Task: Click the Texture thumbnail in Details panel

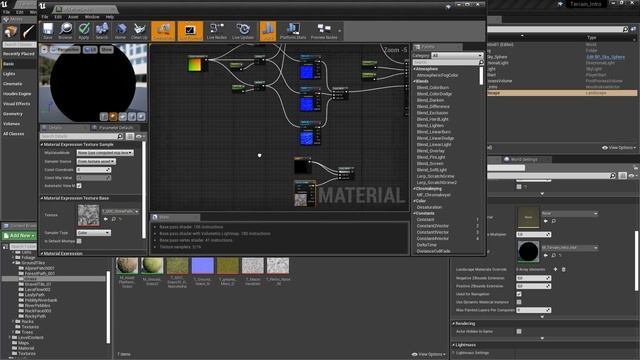Action: click(x=88, y=215)
